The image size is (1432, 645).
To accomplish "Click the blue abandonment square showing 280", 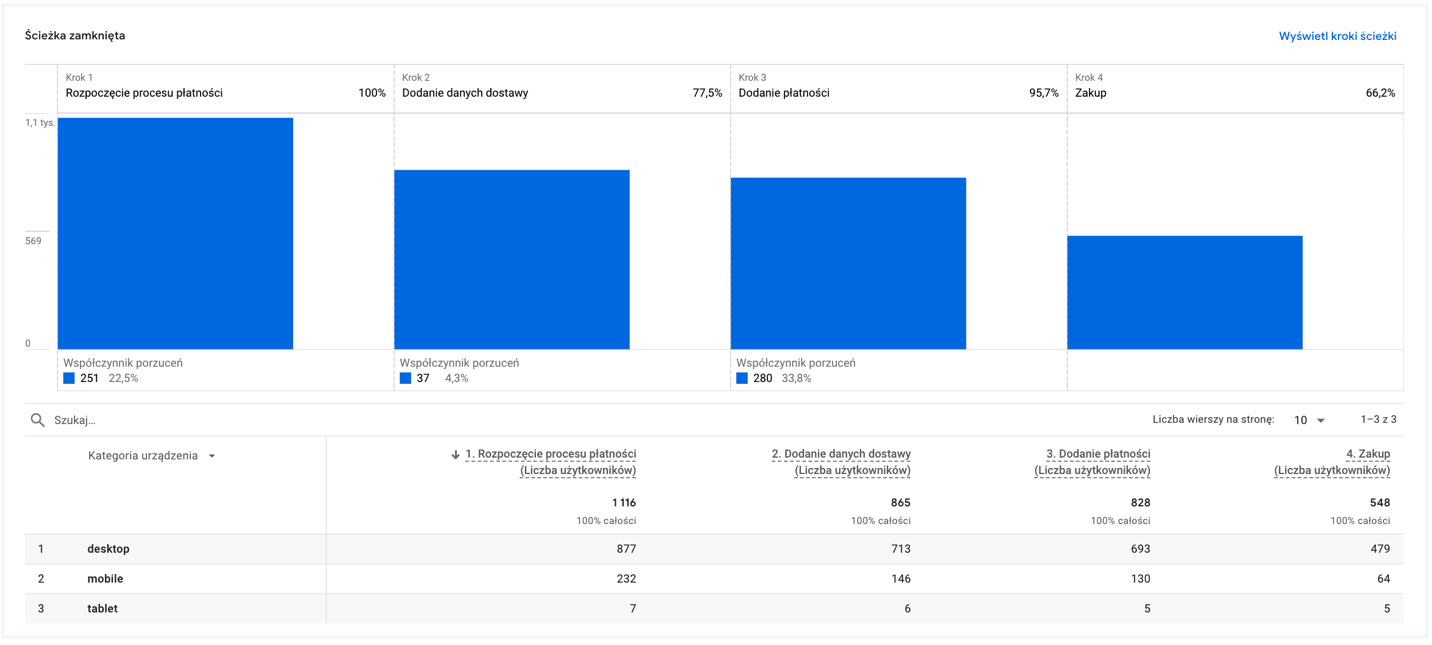I will point(742,378).
